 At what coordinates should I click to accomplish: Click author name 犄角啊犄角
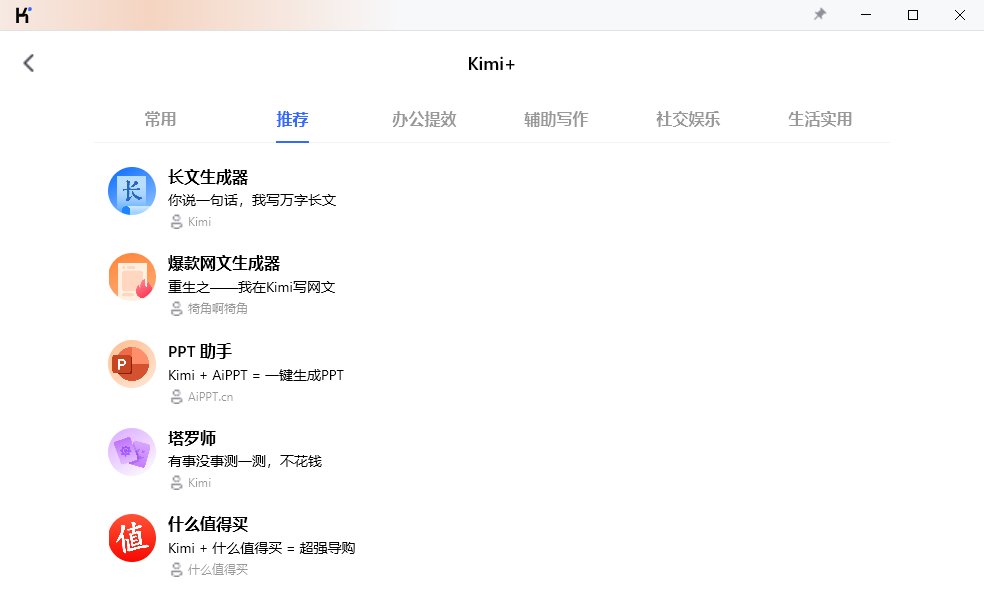click(x=218, y=309)
